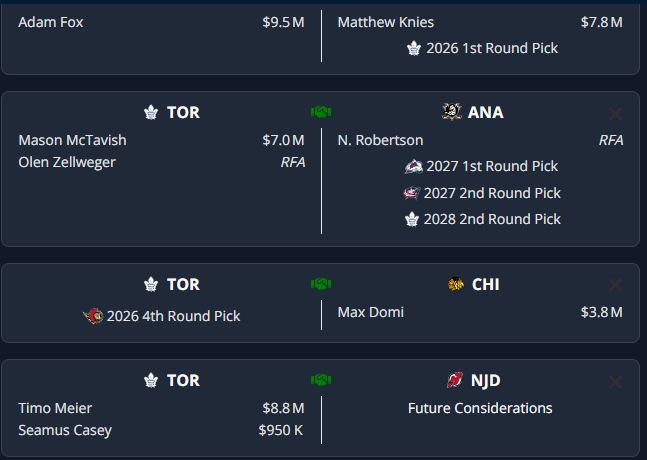This screenshot has width=647, height=460.
Task: Click the 2026 1st Round Pick entry
Action: pyautogui.click(x=492, y=48)
